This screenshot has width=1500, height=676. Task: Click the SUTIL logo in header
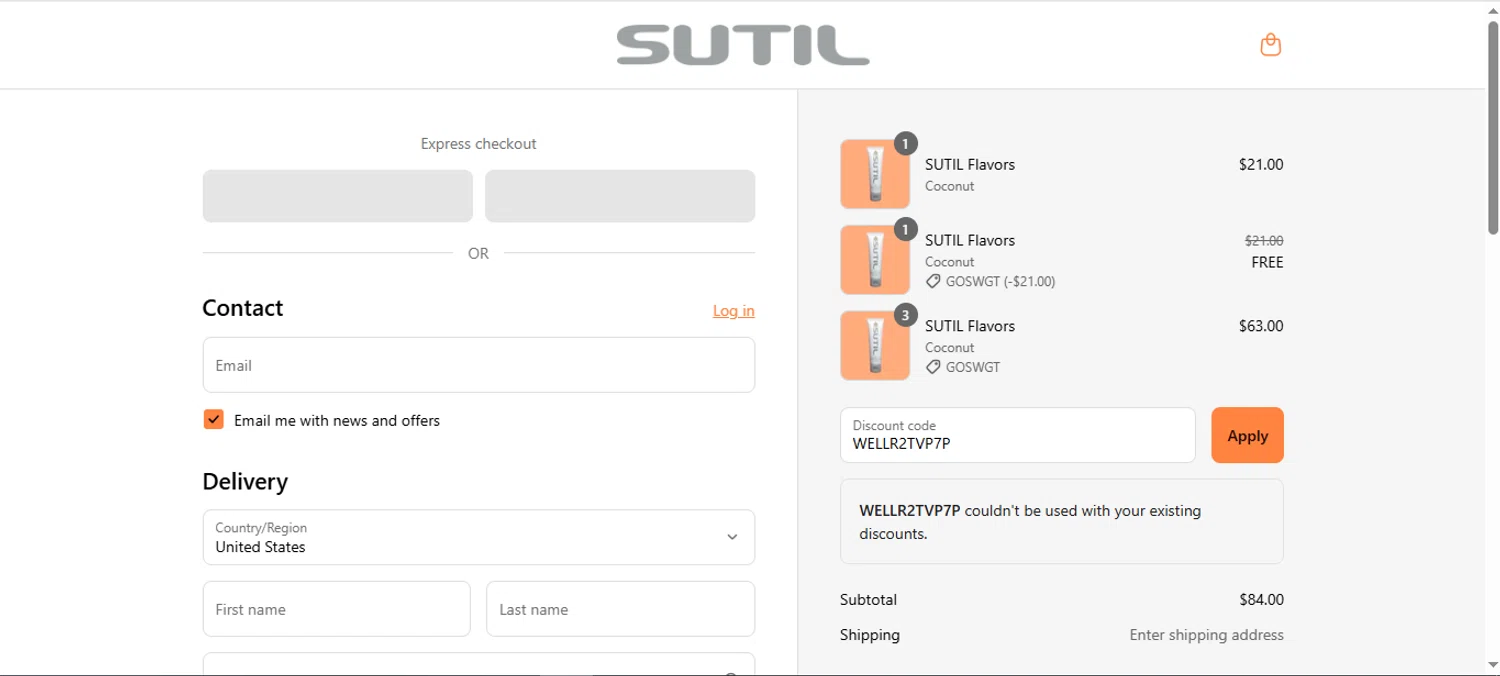point(743,46)
